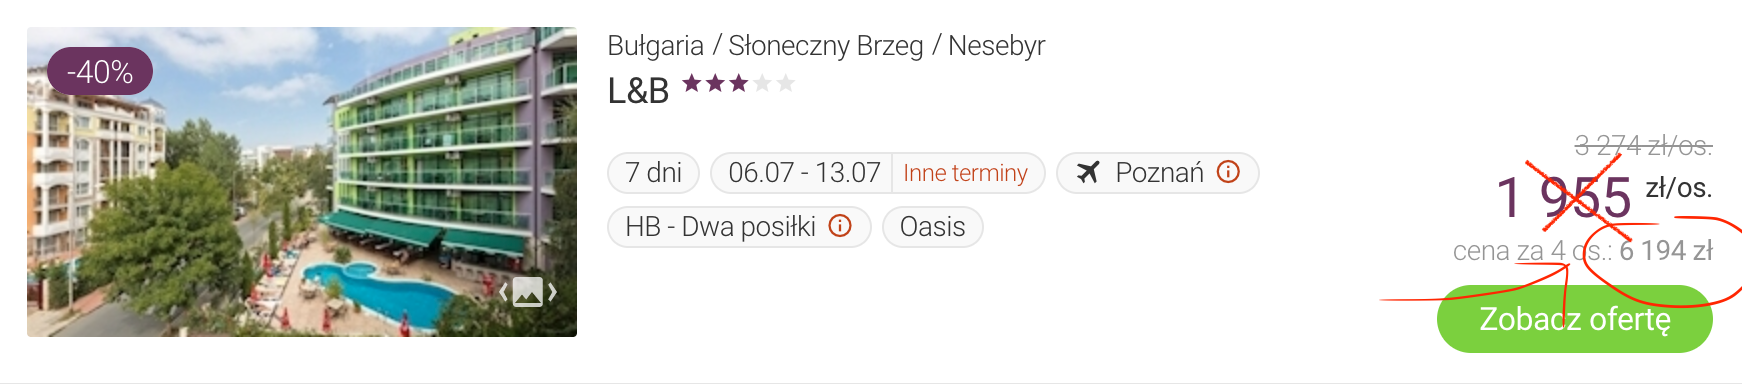
Task: Click the photo gallery image icon
Action: [x=527, y=292]
